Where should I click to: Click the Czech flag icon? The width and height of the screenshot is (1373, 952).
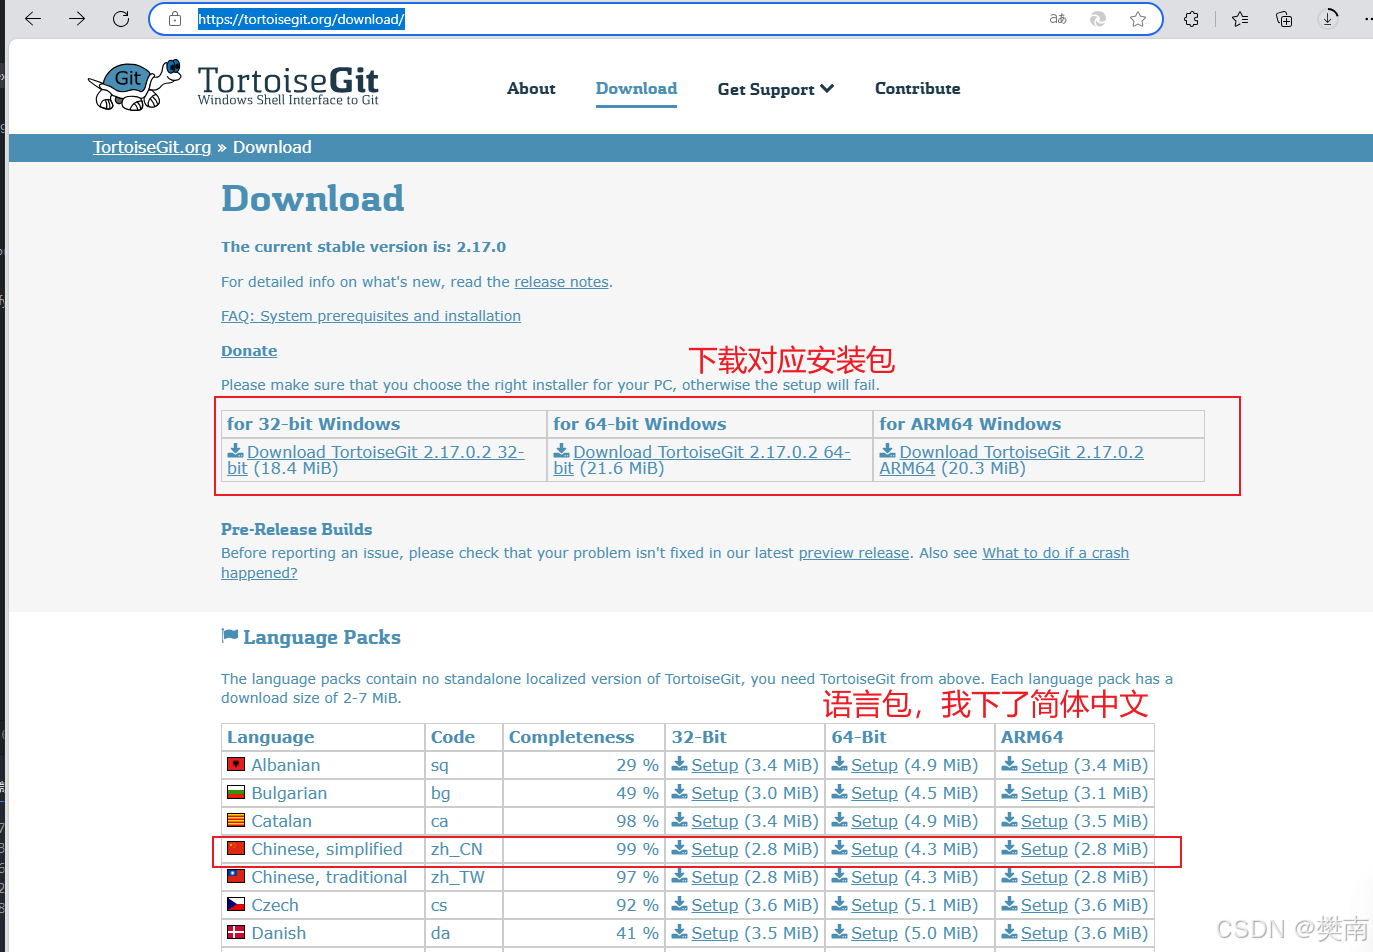point(236,904)
